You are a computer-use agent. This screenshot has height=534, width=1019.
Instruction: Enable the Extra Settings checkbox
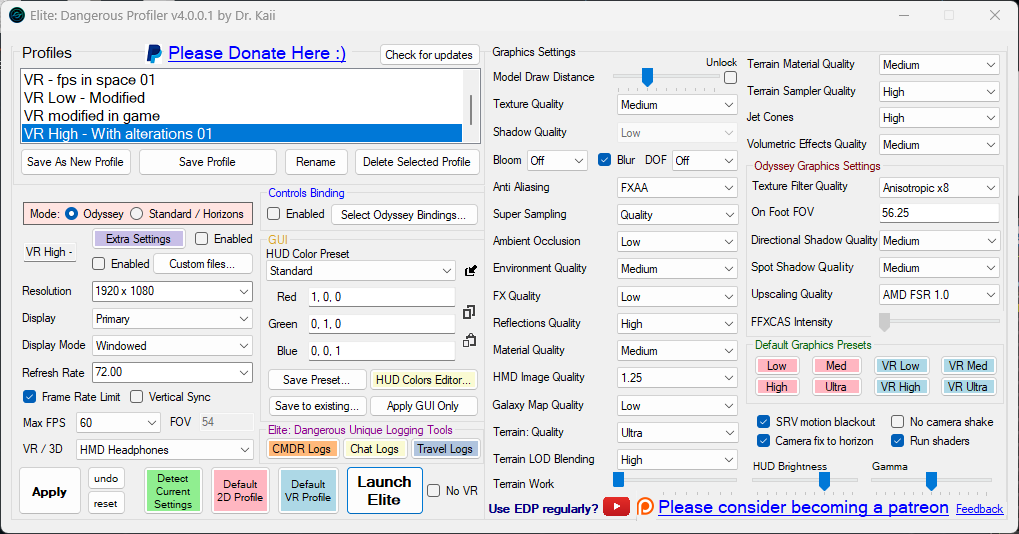[x=201, y=238]
